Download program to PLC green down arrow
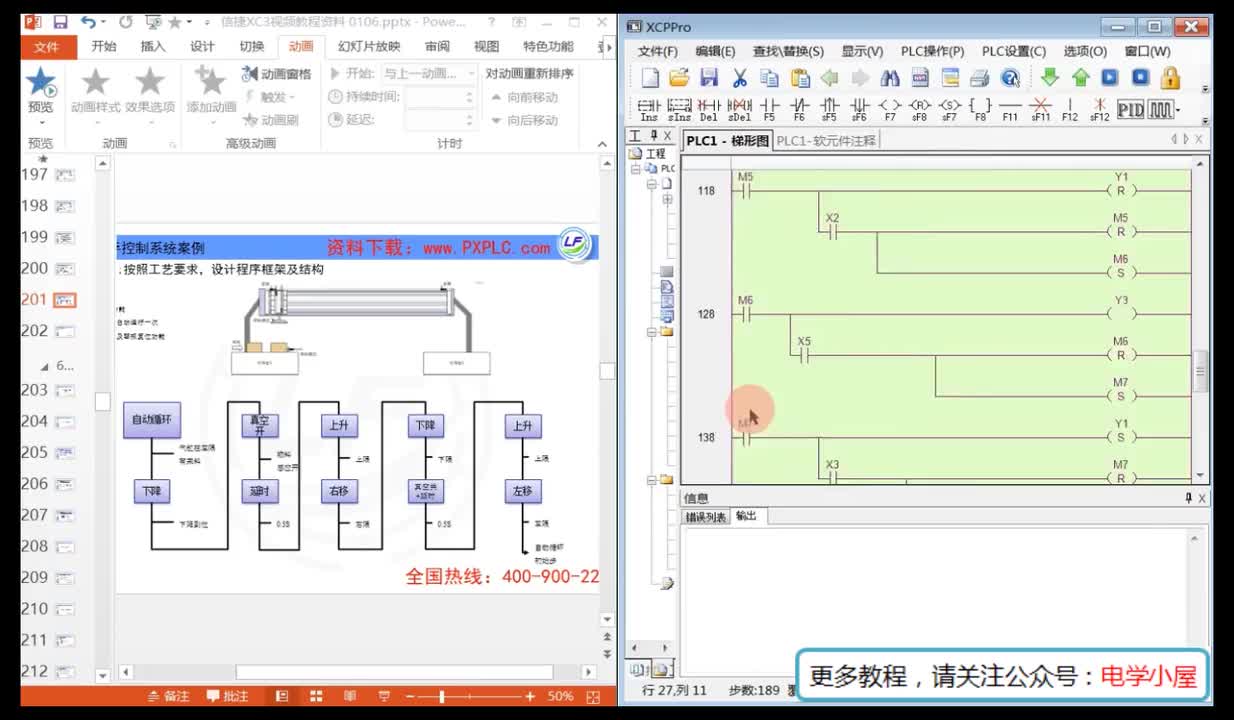This screenshot has width=1234, height=720. (1049, 78)
